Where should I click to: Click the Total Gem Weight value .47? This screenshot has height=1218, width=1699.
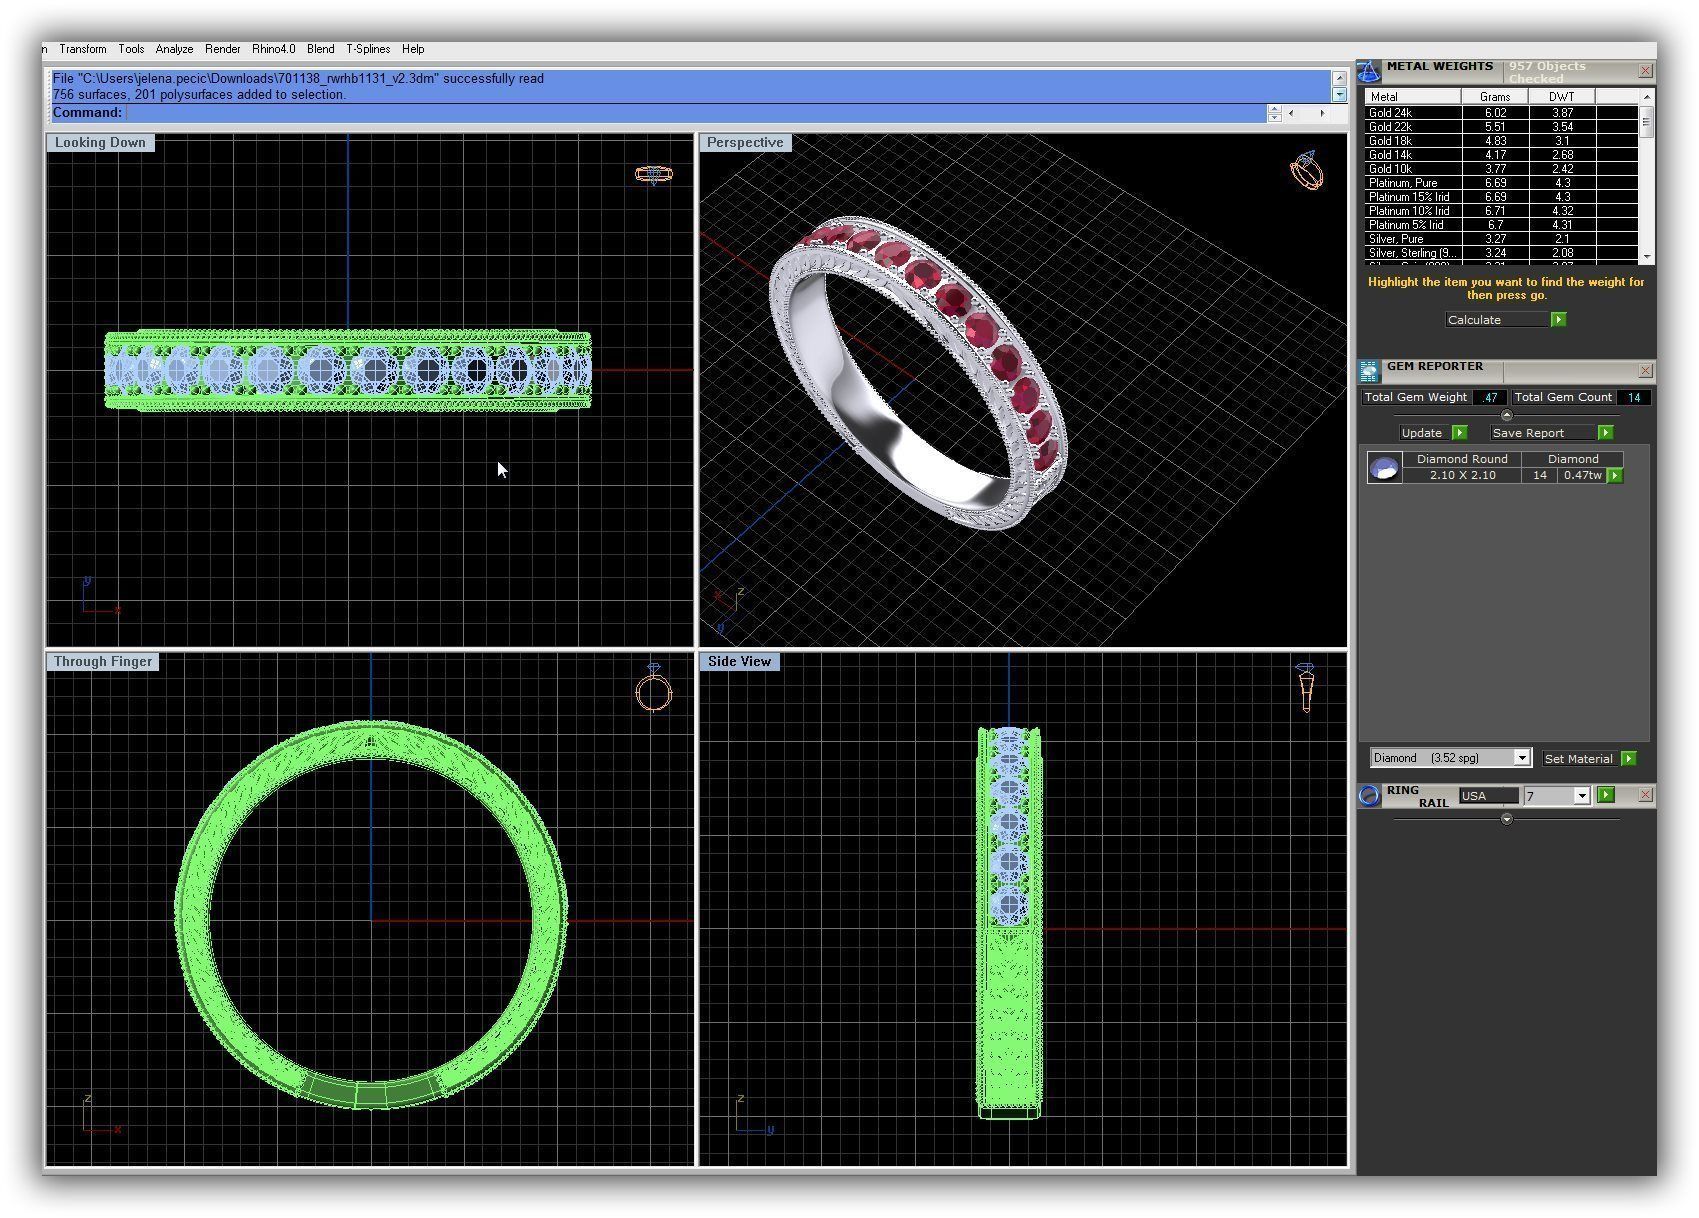[1490, 398]
